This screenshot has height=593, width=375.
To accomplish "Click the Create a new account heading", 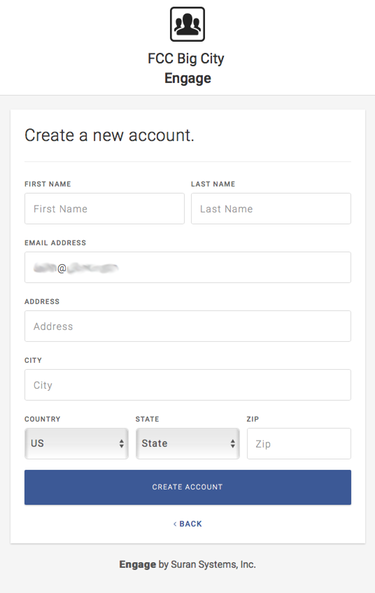I will click(x=109, y=135).
